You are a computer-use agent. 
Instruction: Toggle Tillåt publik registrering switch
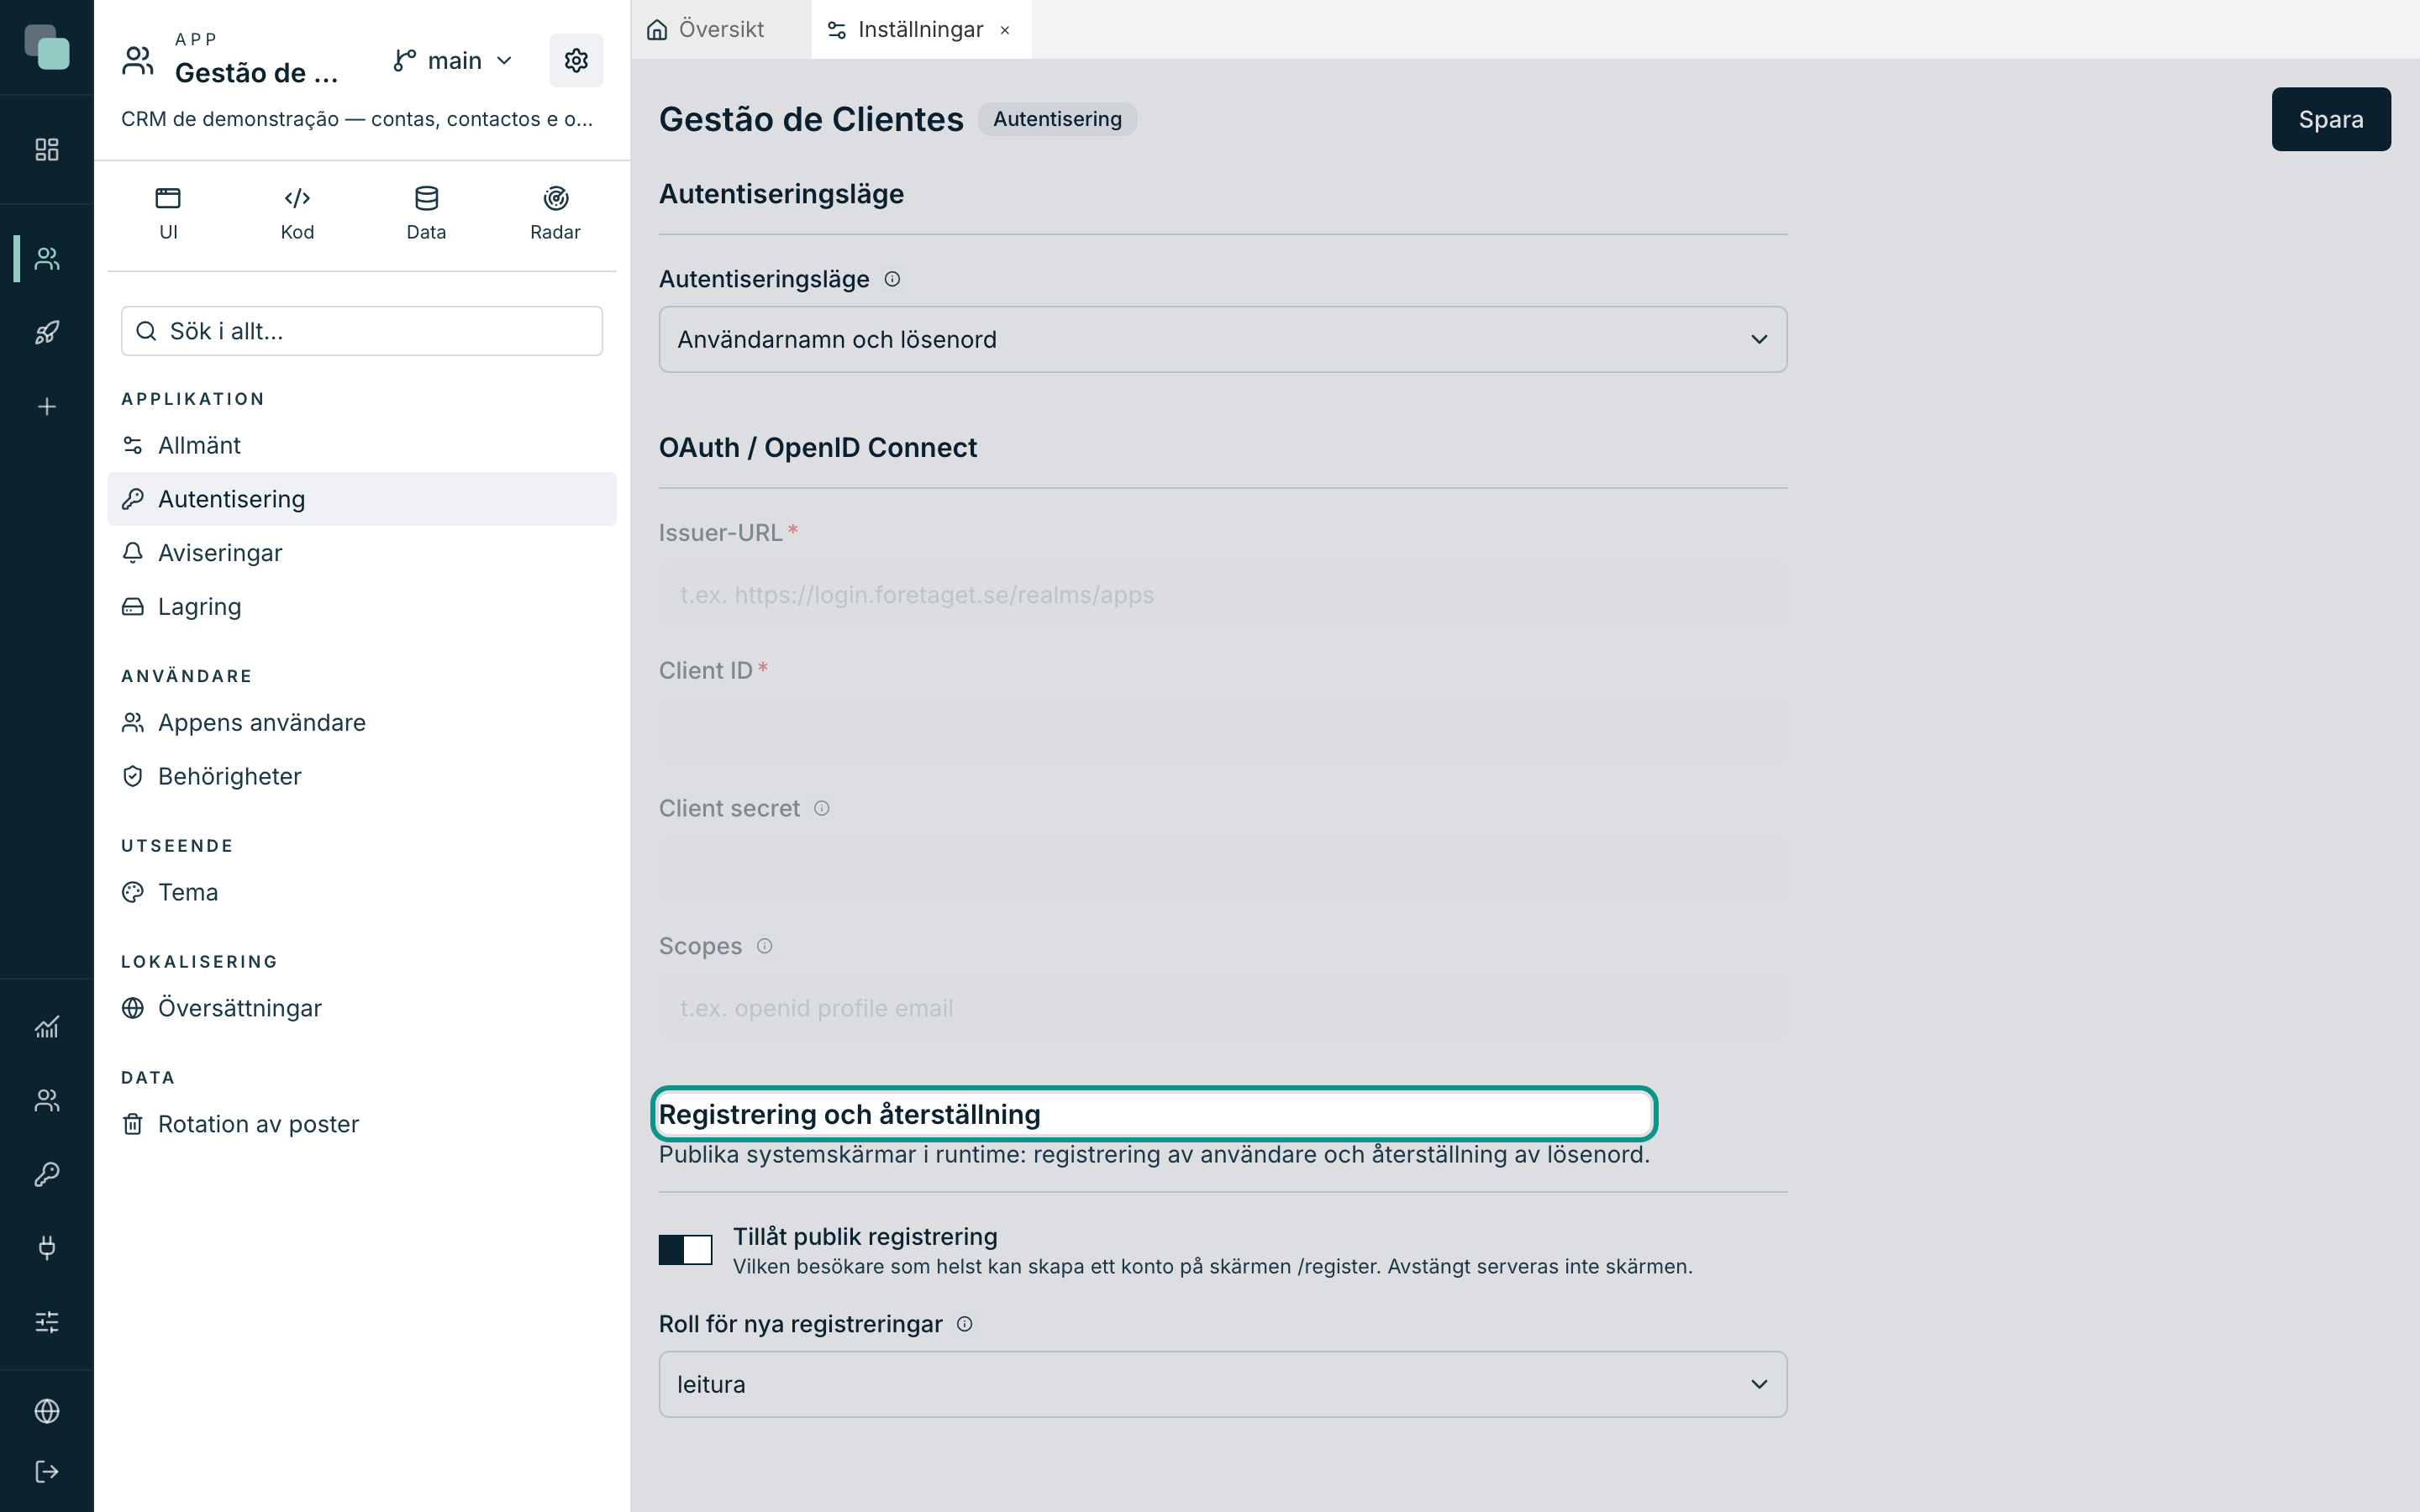click(685, 1249)
